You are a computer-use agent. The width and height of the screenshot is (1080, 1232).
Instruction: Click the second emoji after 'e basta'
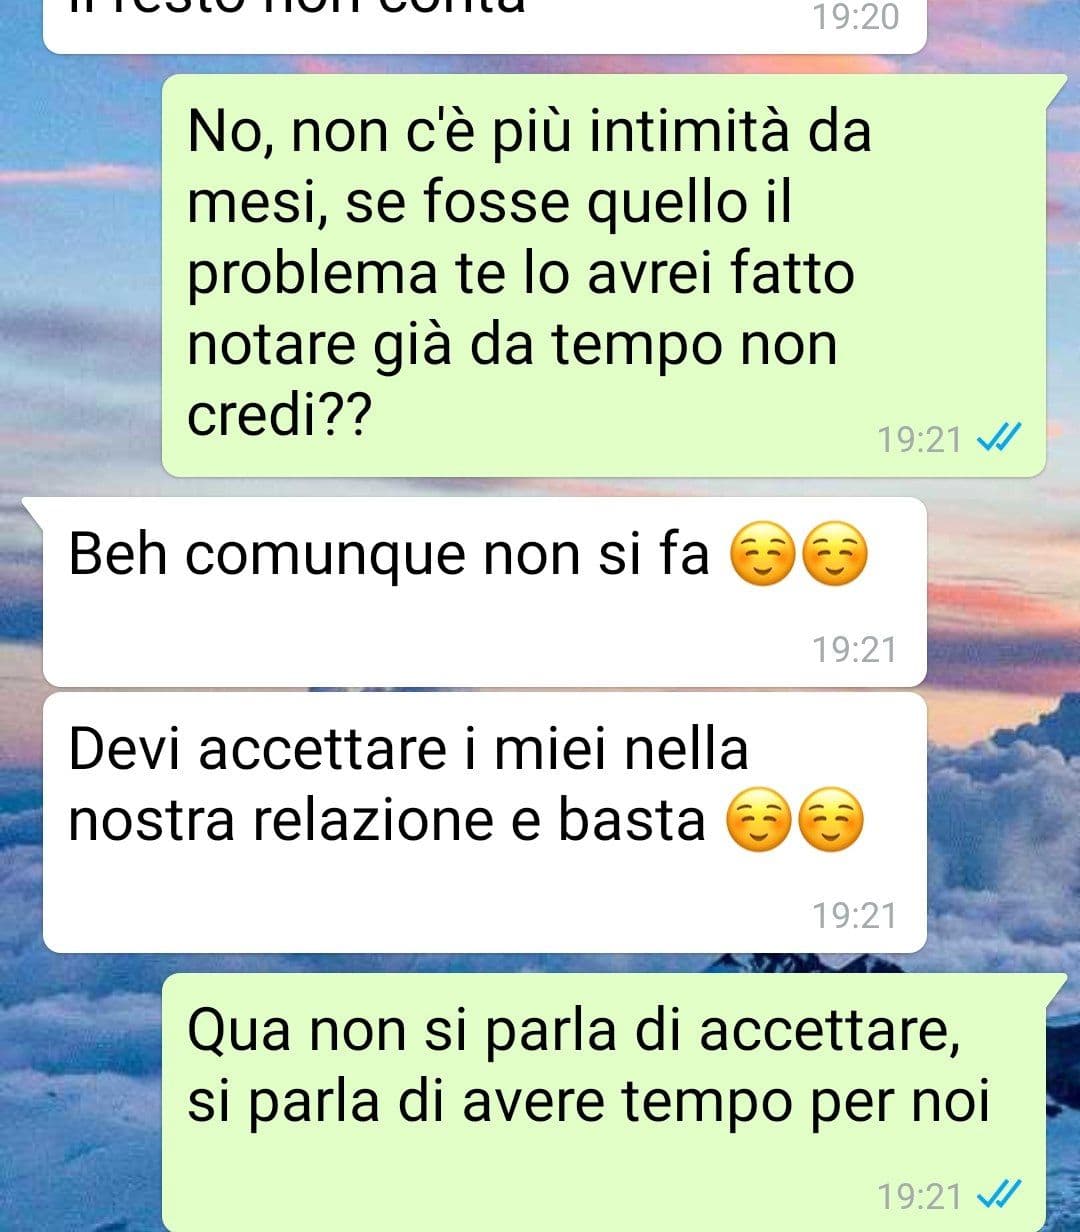[830, 822]
